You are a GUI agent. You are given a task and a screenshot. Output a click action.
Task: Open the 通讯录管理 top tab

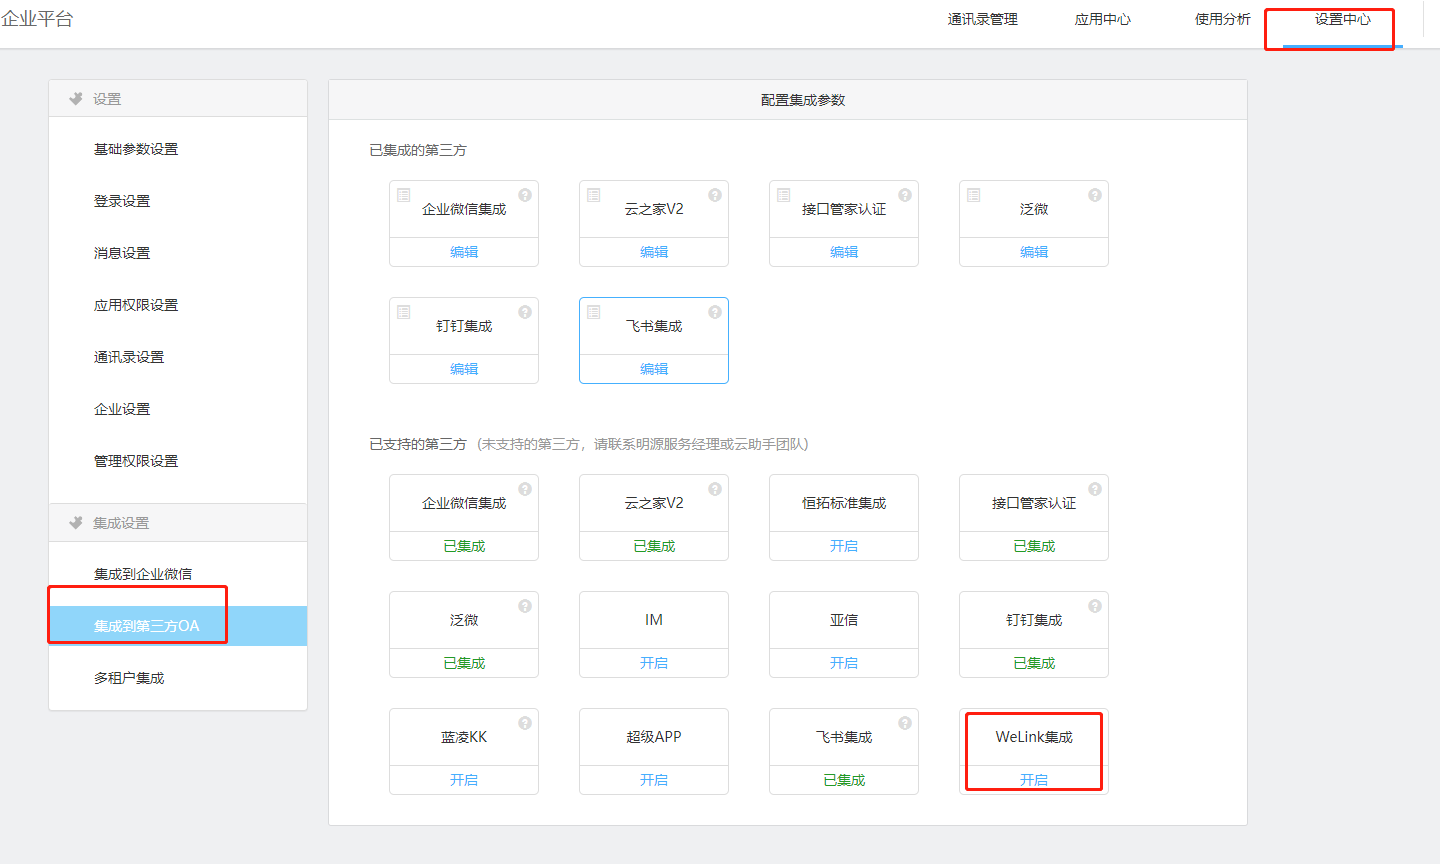[x=983, y=19]
